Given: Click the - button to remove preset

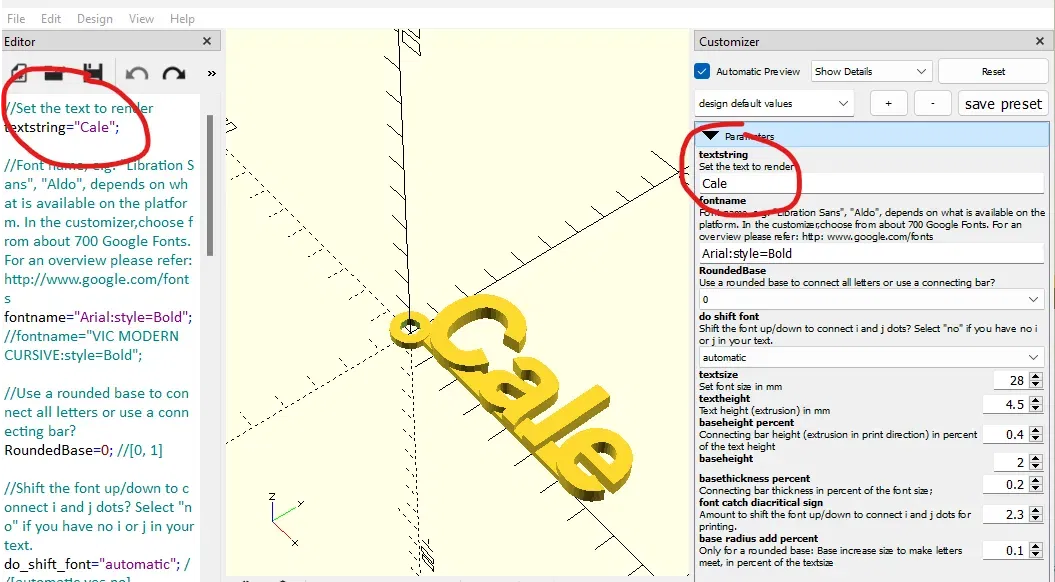Looking at the screenshot, I should click(x=933, y=104).
